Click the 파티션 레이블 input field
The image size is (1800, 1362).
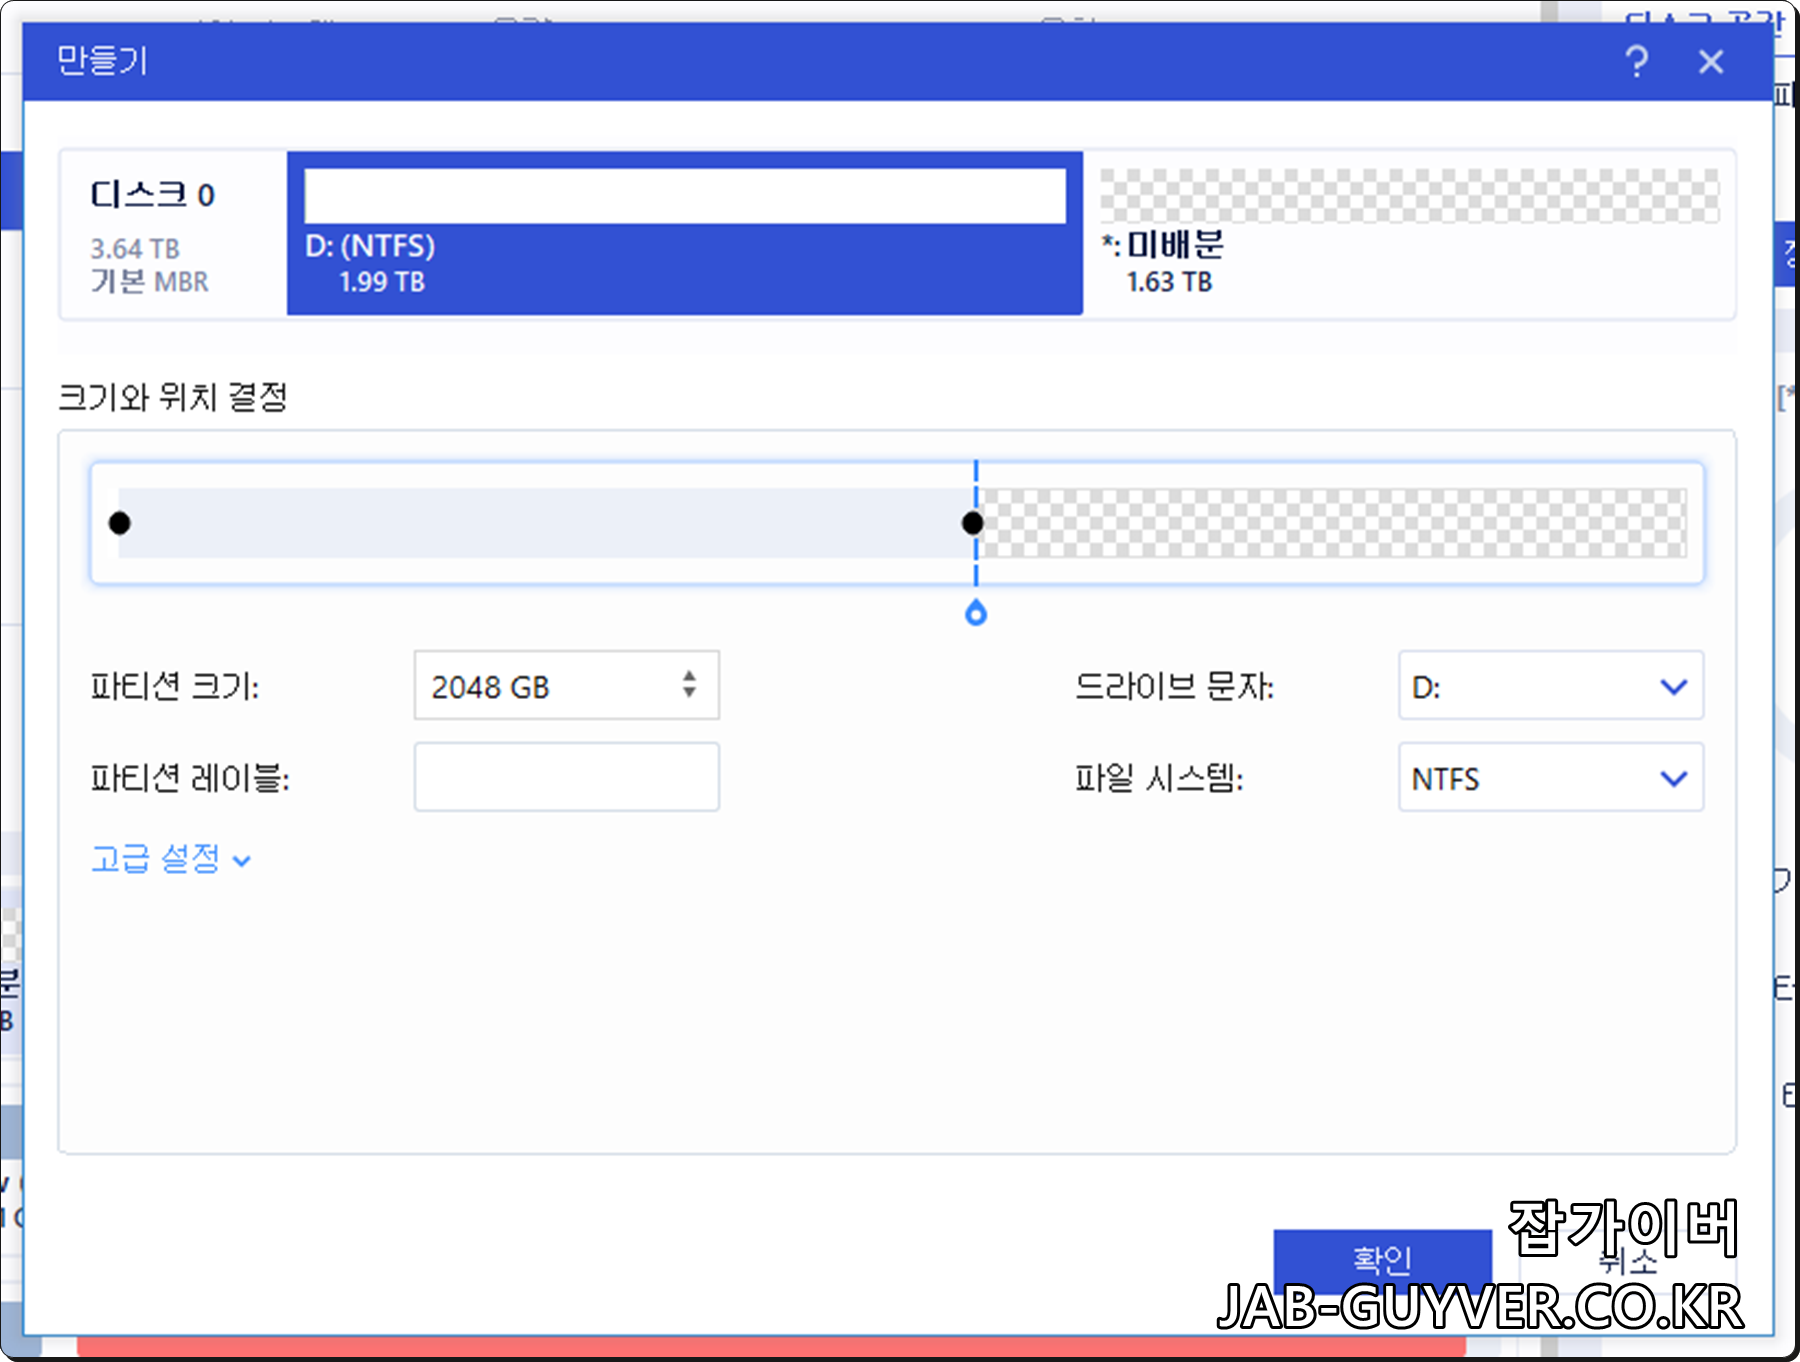(567, 777)
